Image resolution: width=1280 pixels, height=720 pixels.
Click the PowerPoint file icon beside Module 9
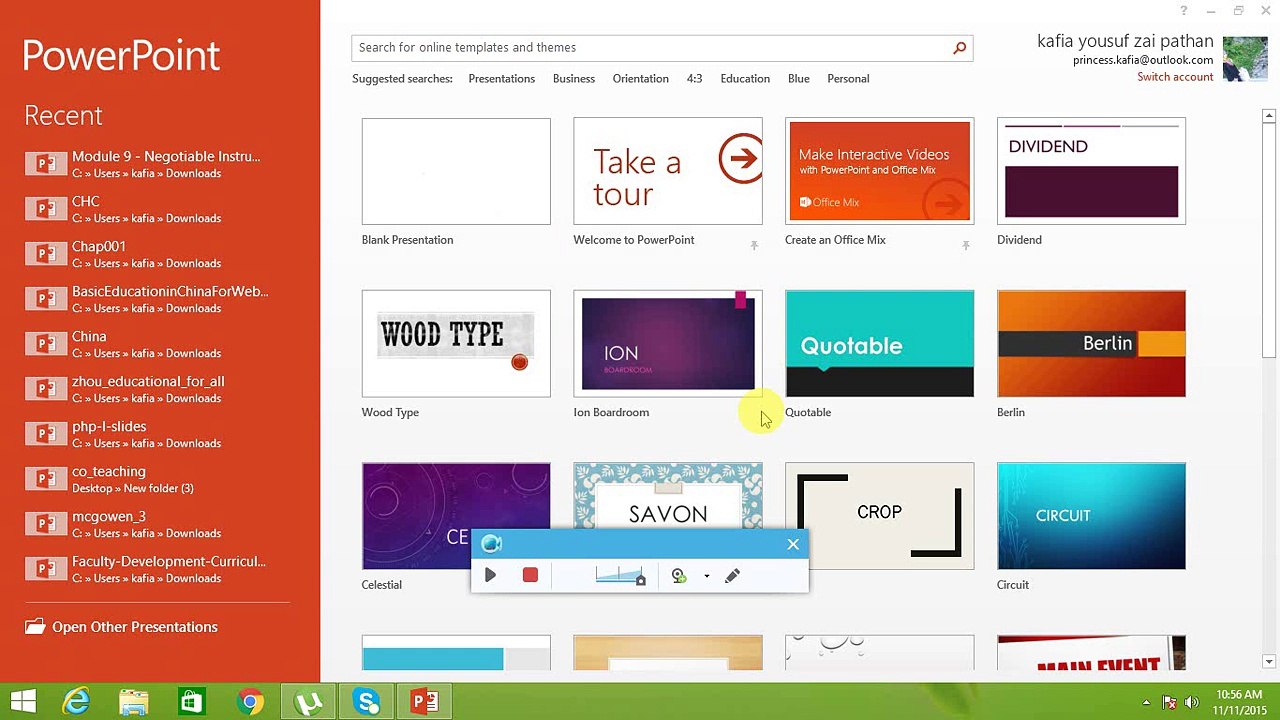click(45, 164)
